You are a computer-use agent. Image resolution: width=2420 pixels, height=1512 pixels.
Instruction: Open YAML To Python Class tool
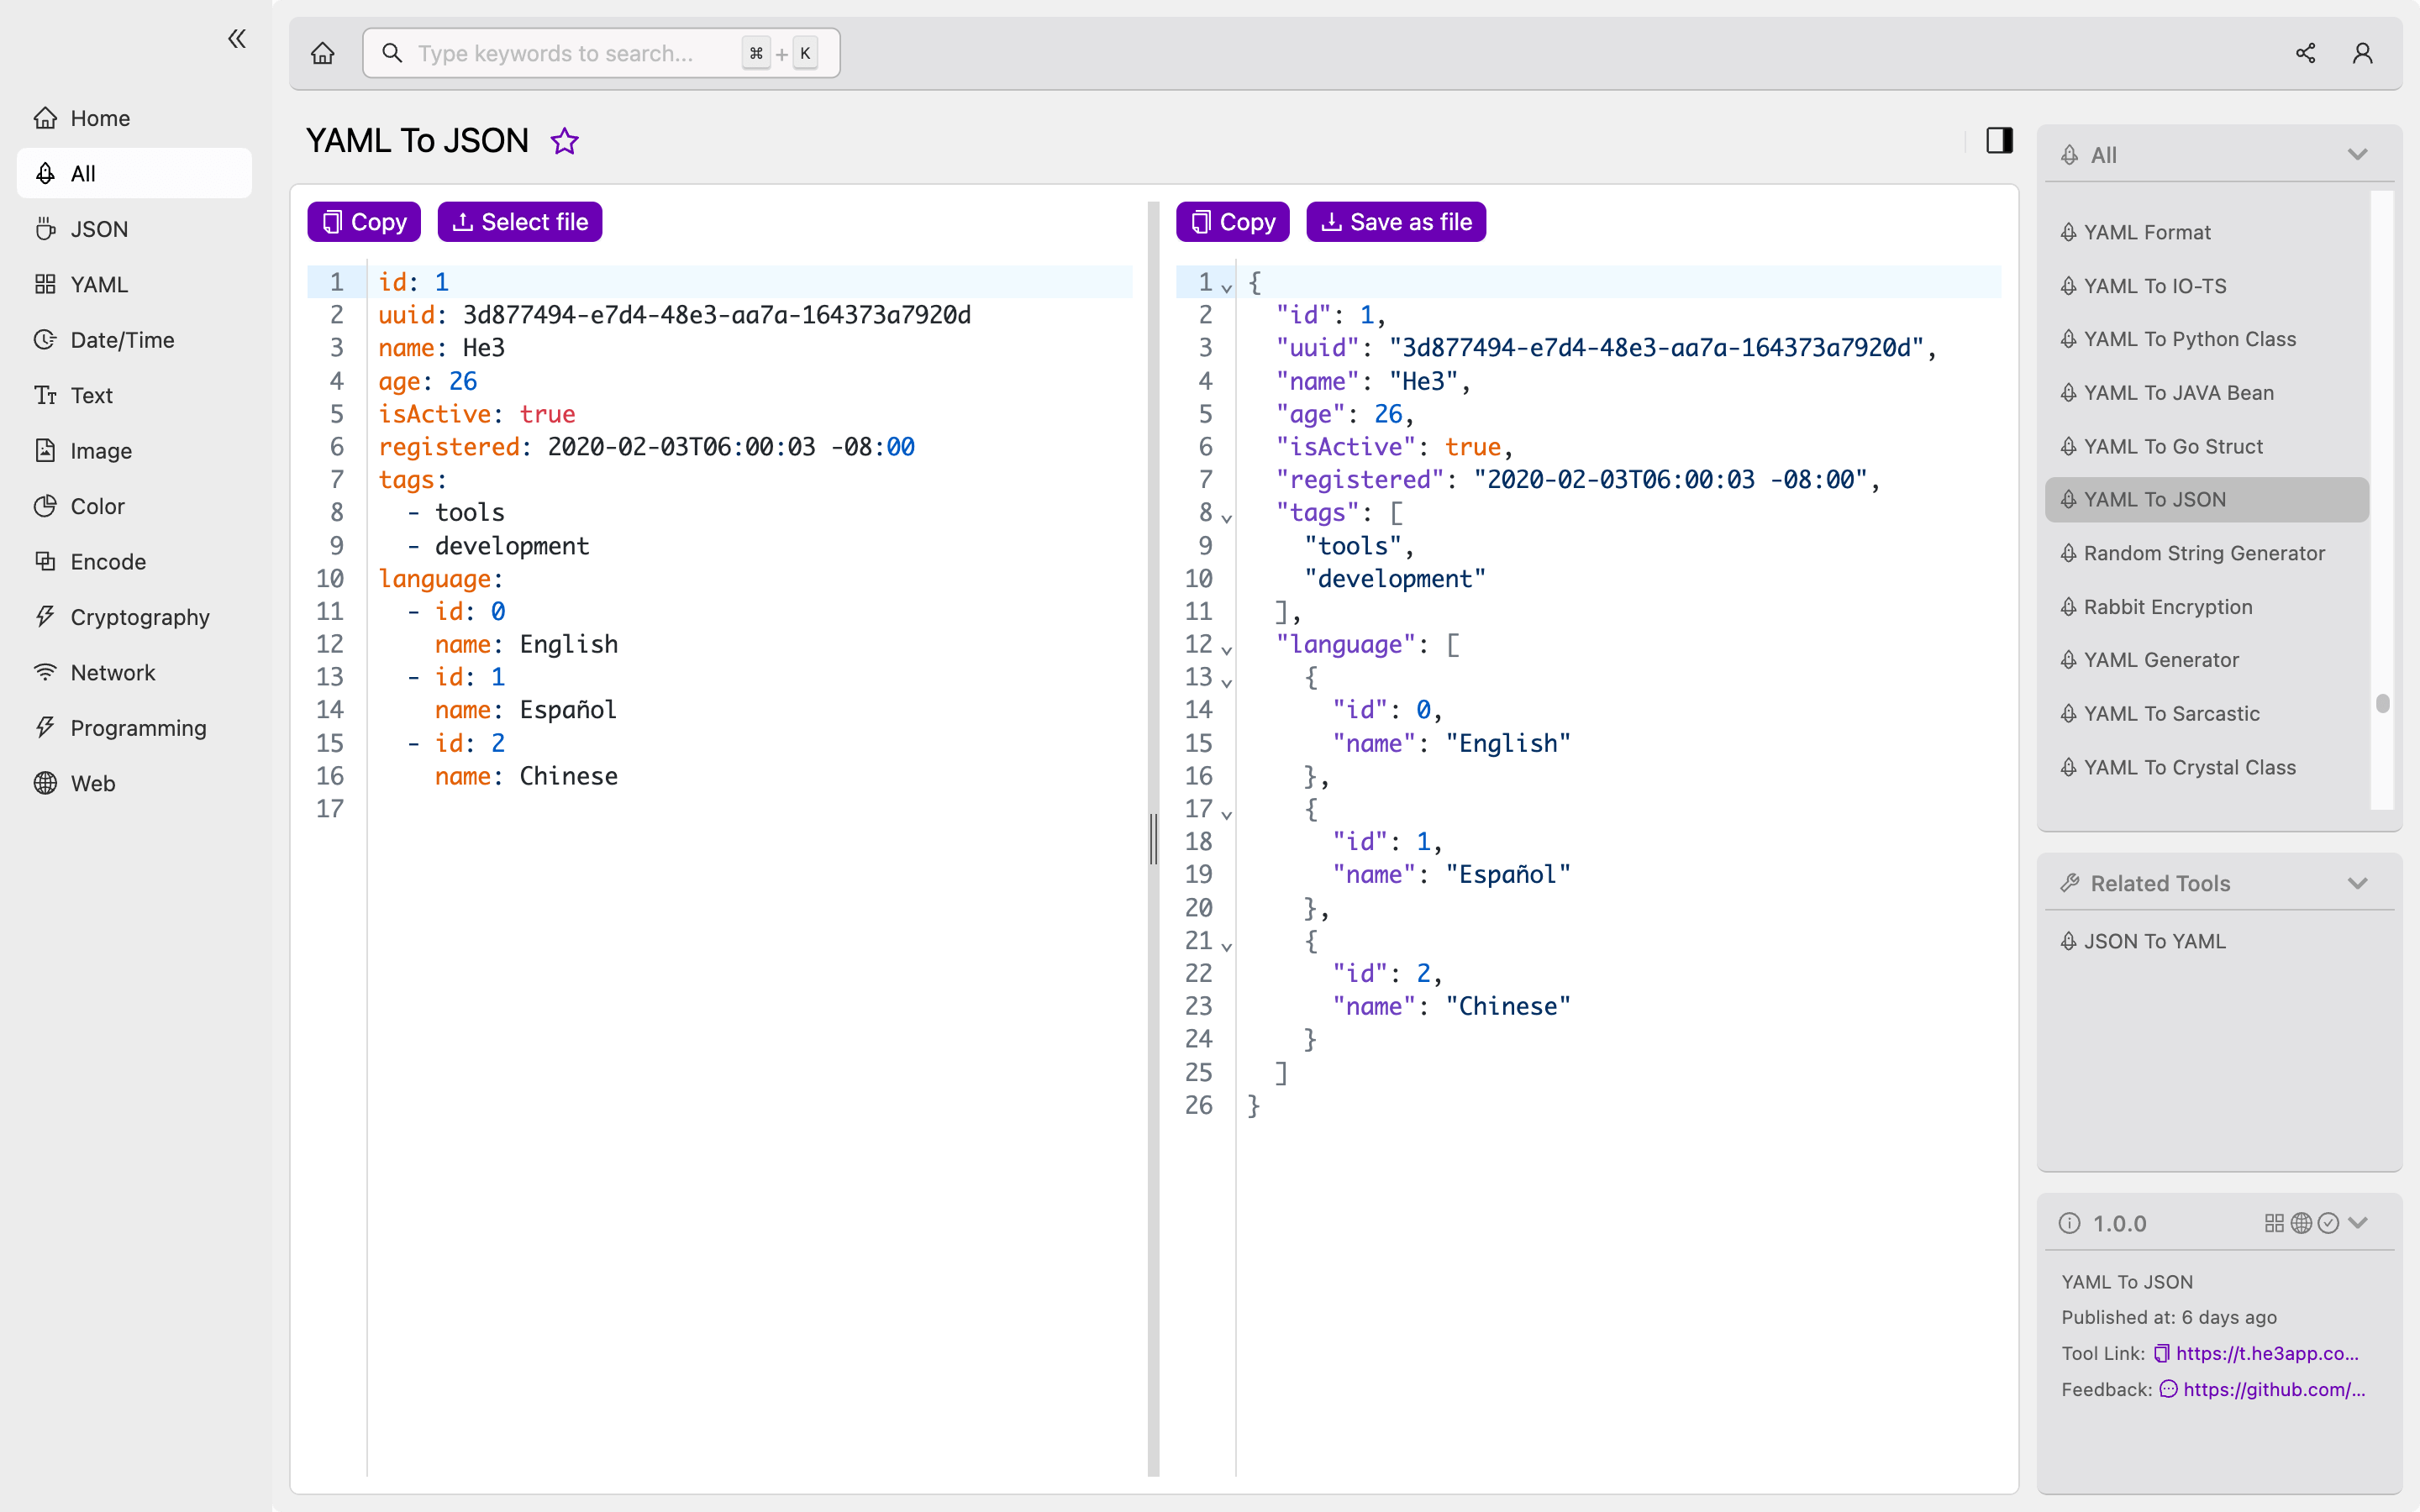click(x=2190, y=338)
